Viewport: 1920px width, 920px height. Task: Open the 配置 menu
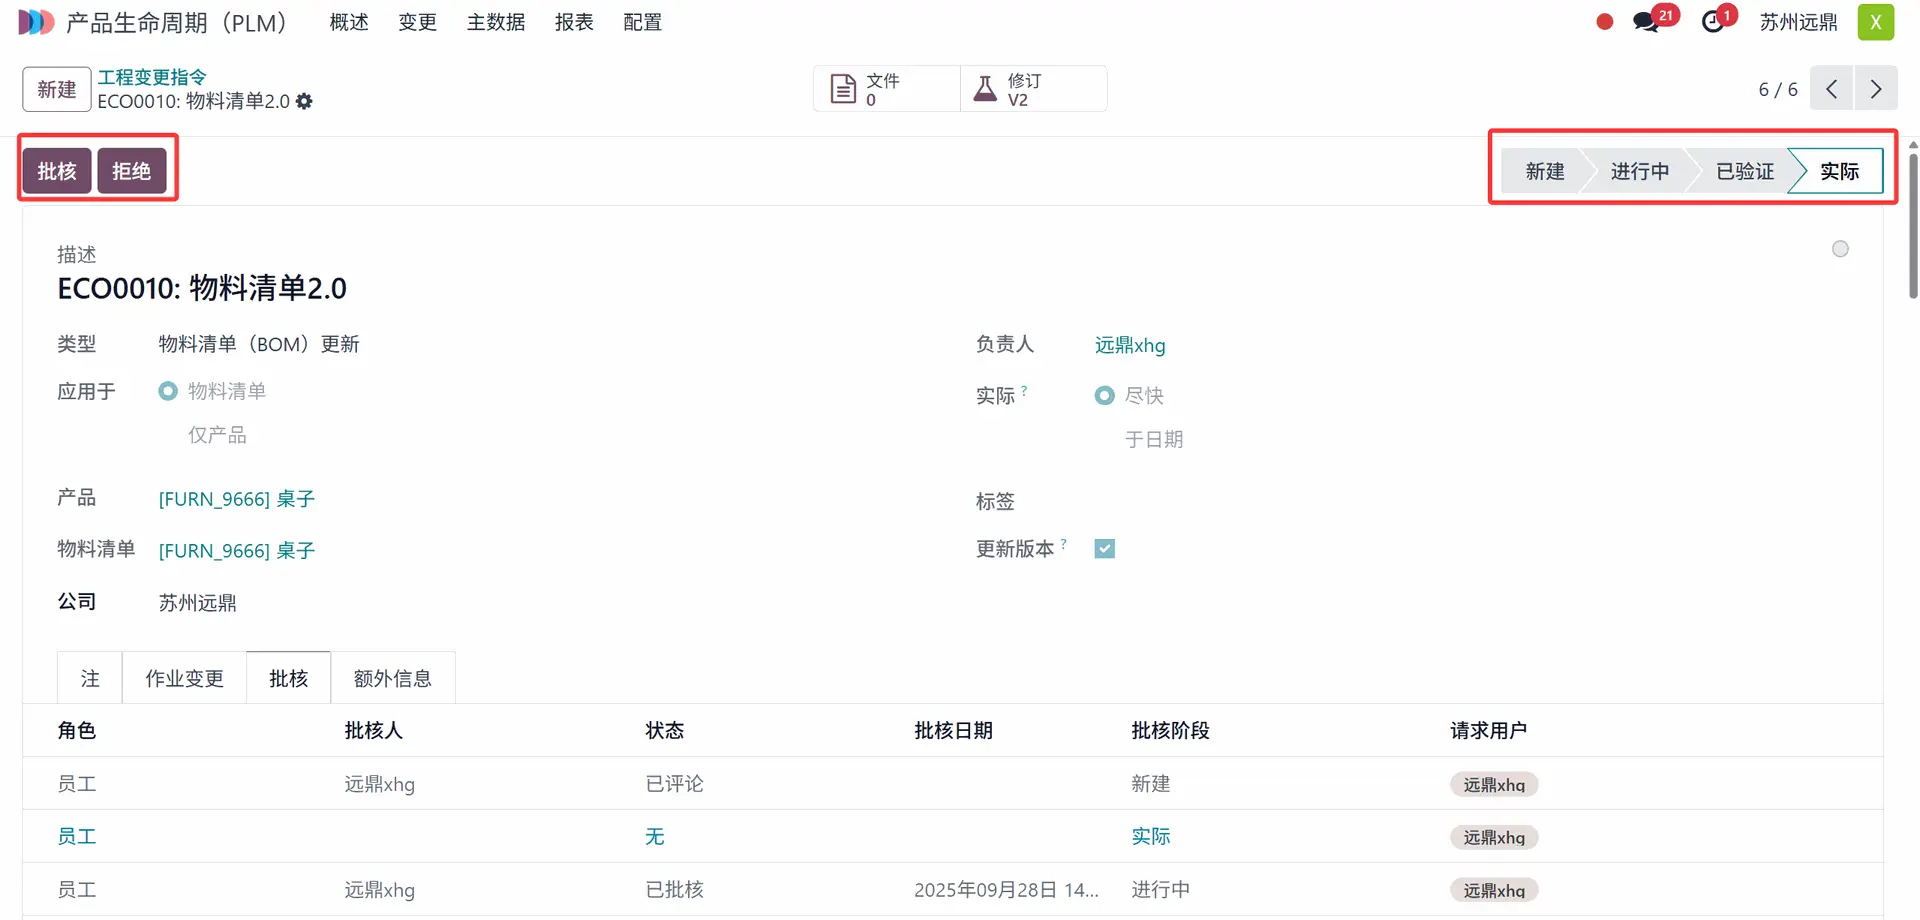pyautogui.click(x=642, y=22)
